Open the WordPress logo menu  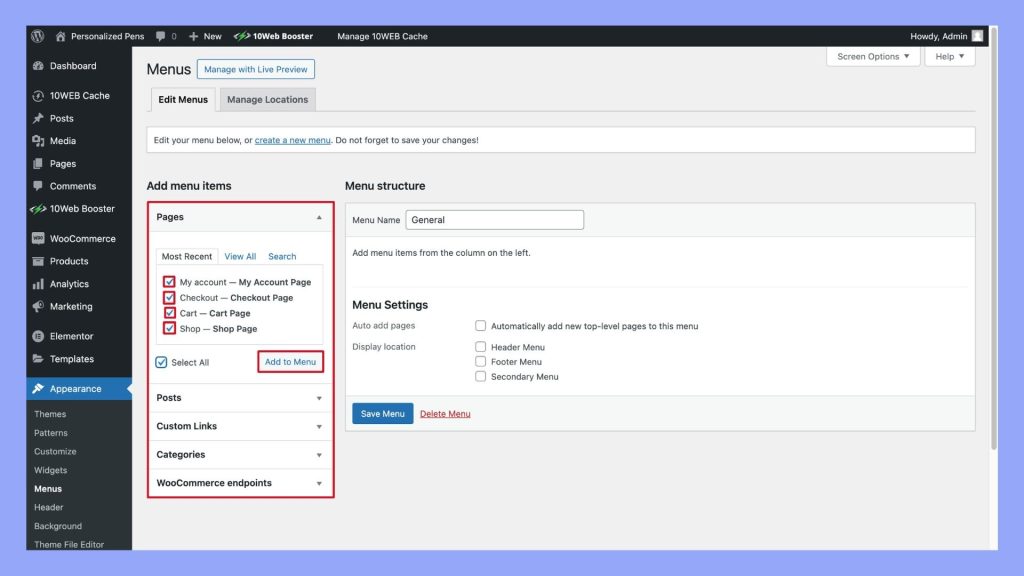[x=37, y=35]
